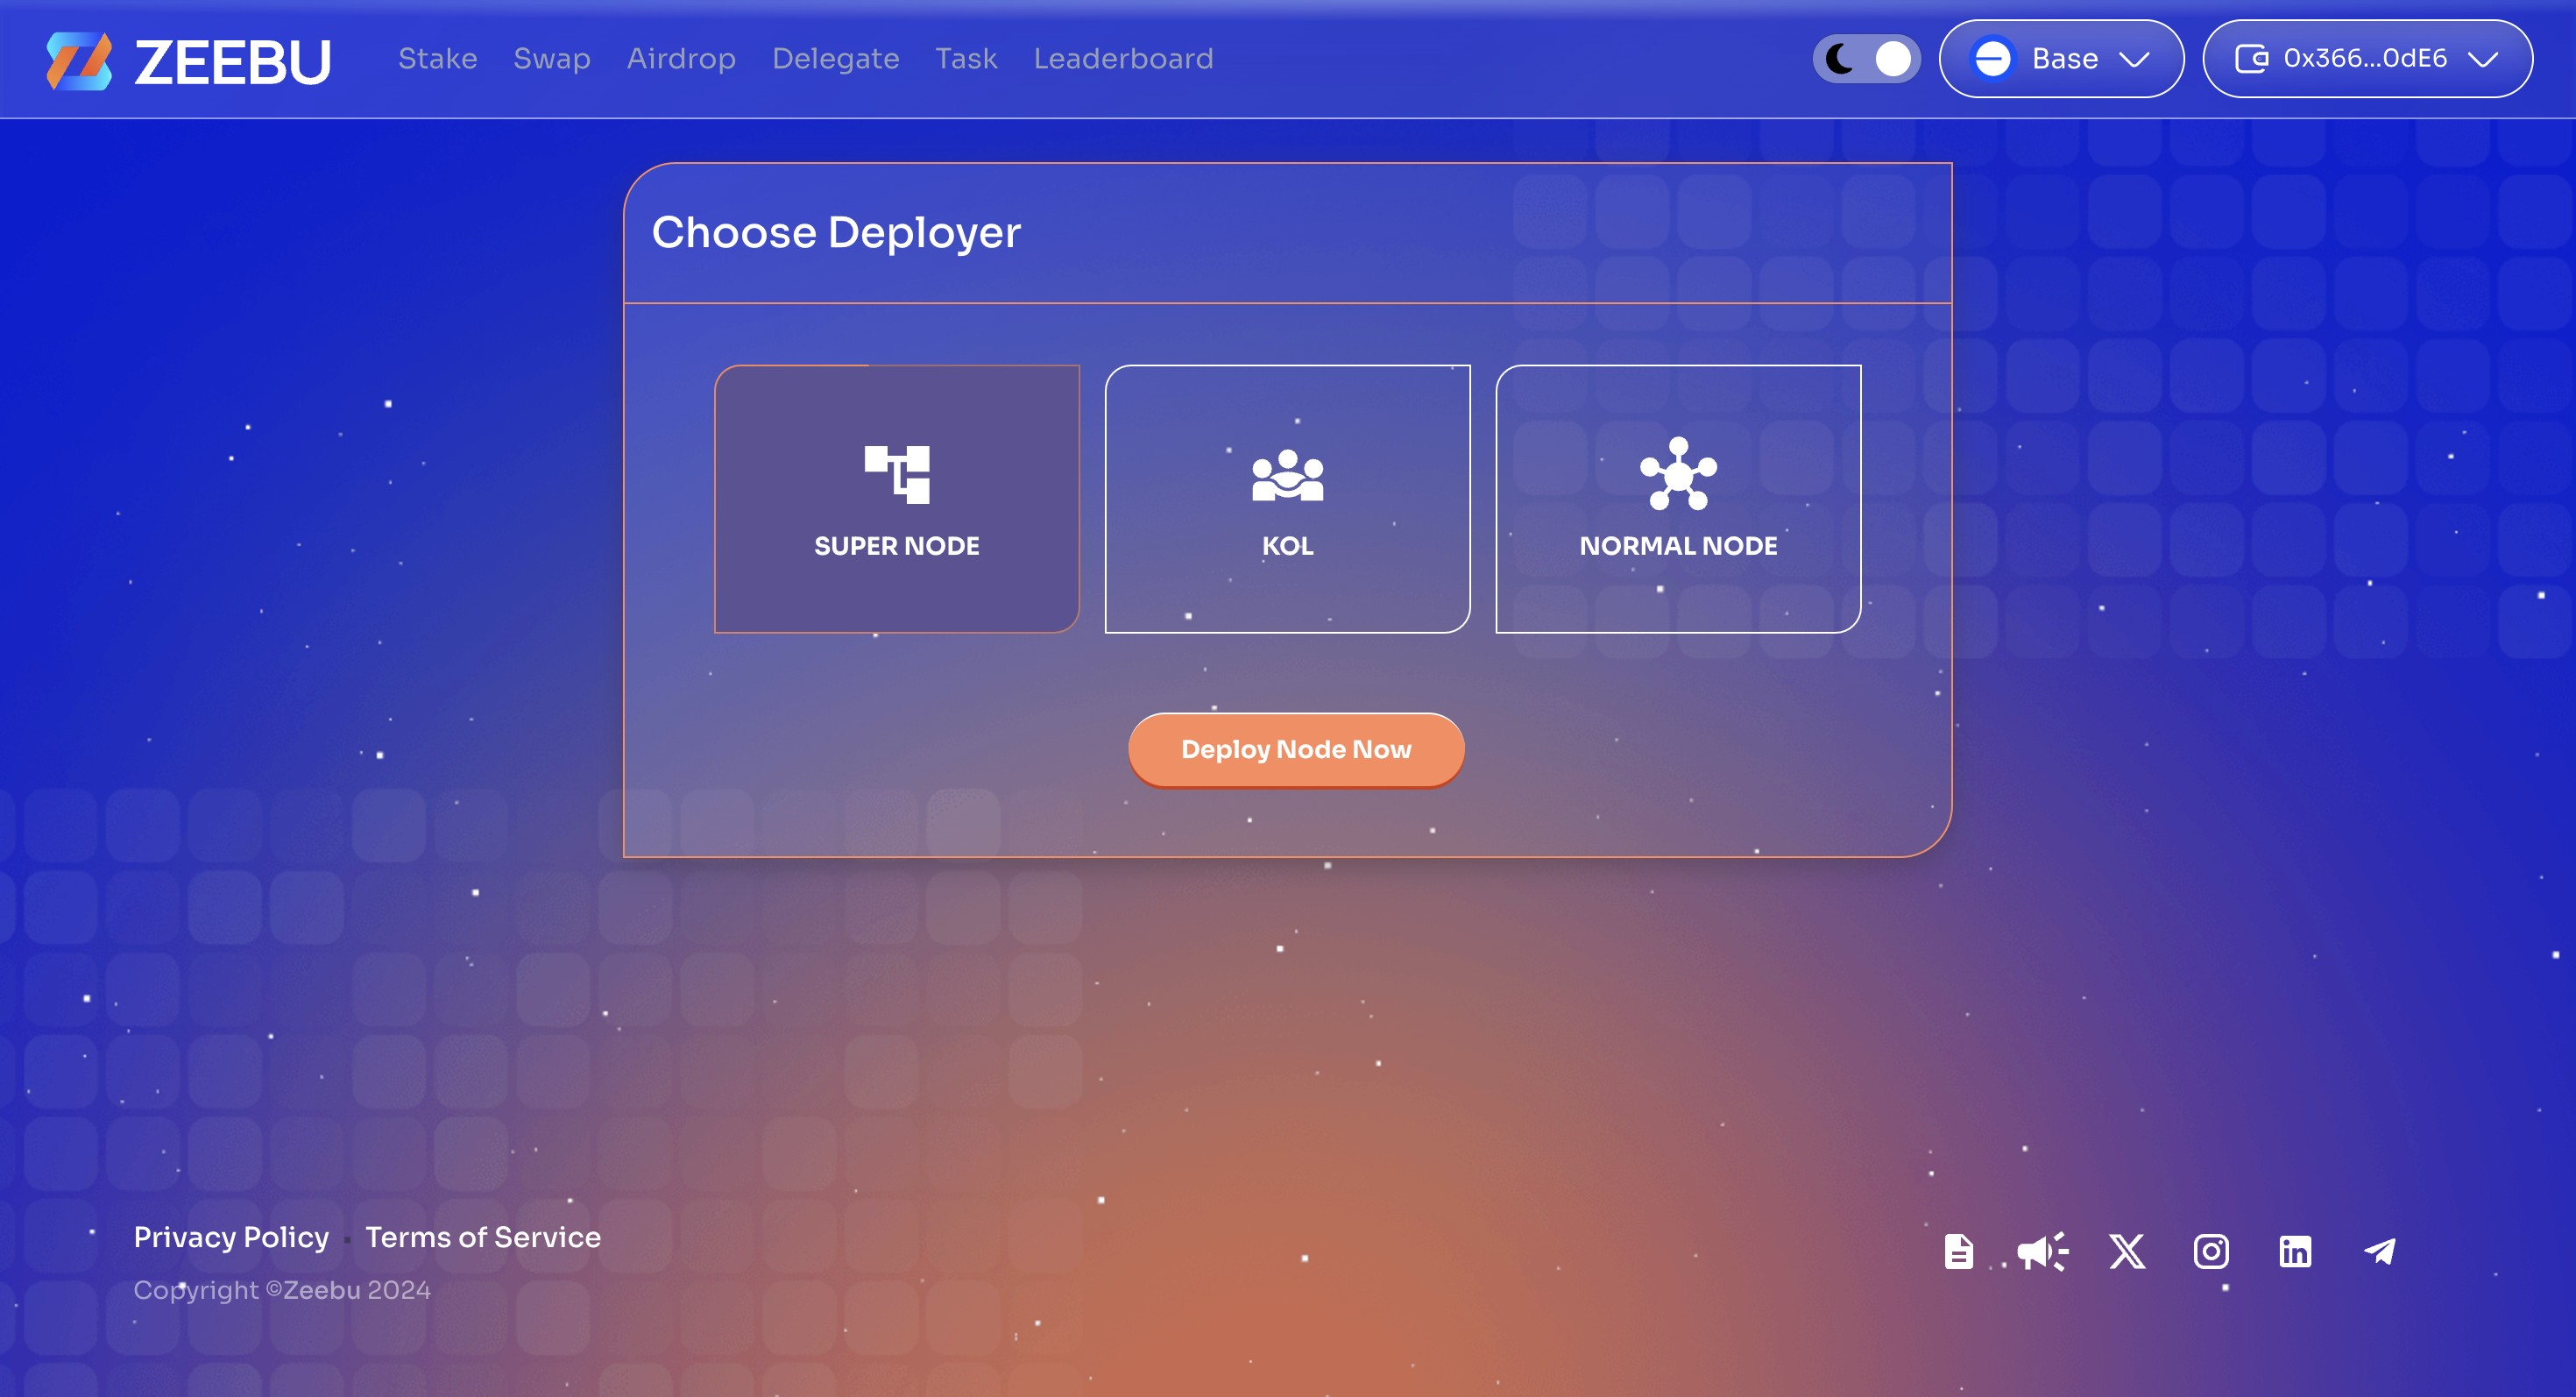Open the 0x366...0dE6 wallet dropdown
Viewport: 2576px width, 1397px height.
click(2367, 59)
